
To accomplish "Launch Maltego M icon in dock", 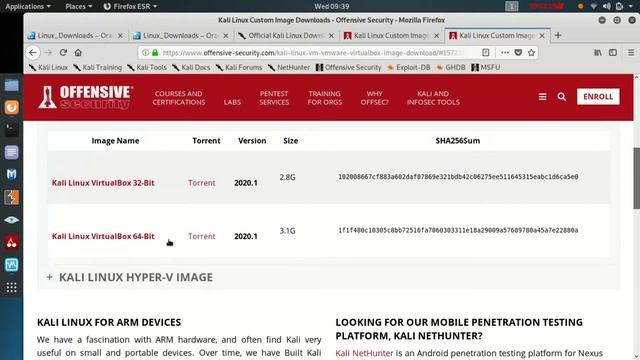I will coord(11,175).
